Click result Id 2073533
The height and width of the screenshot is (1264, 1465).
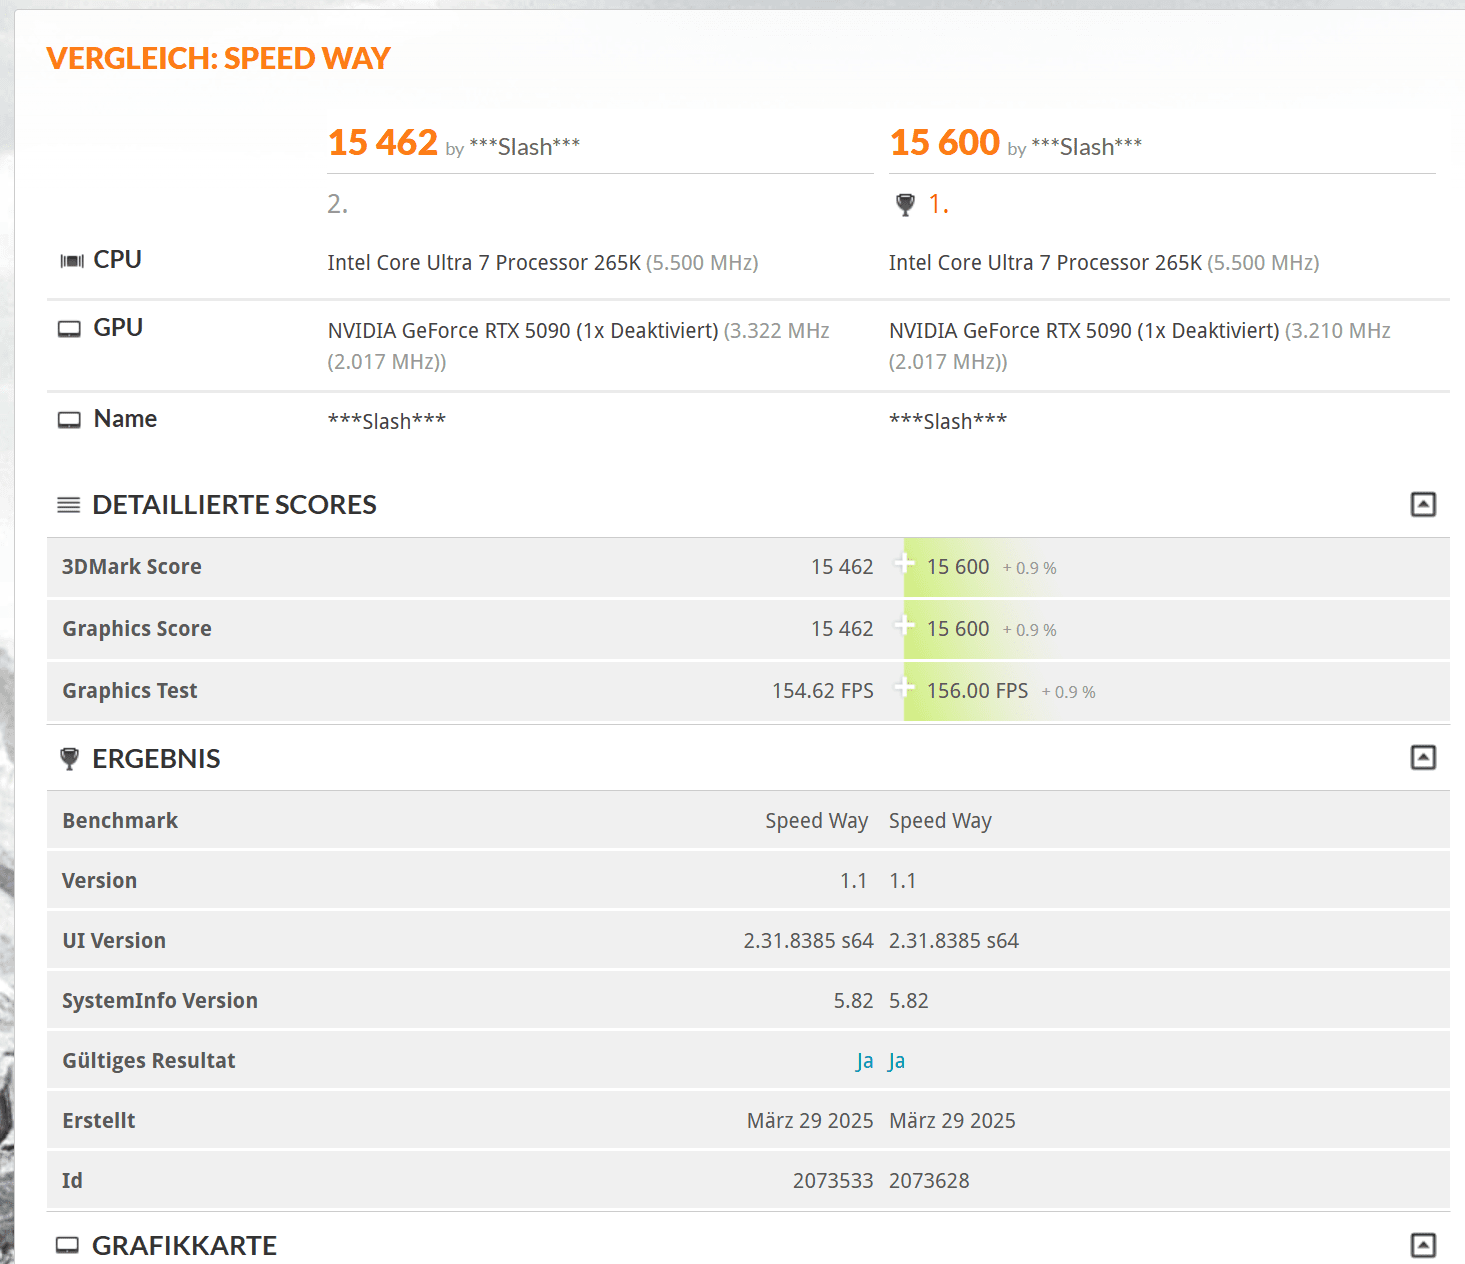click(x=833, y=1181)
